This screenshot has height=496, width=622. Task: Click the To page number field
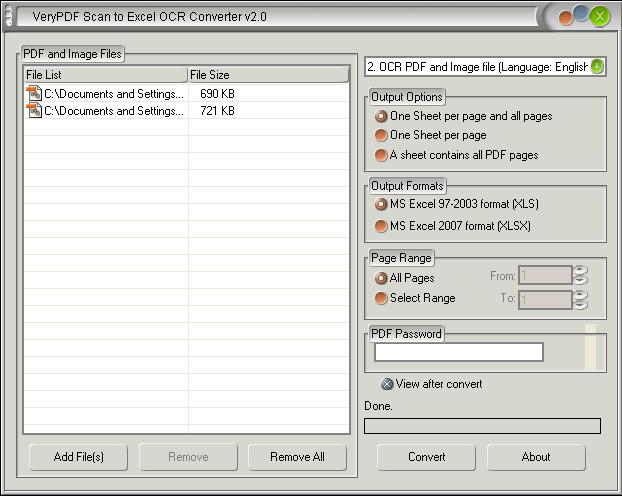point(545,300)
